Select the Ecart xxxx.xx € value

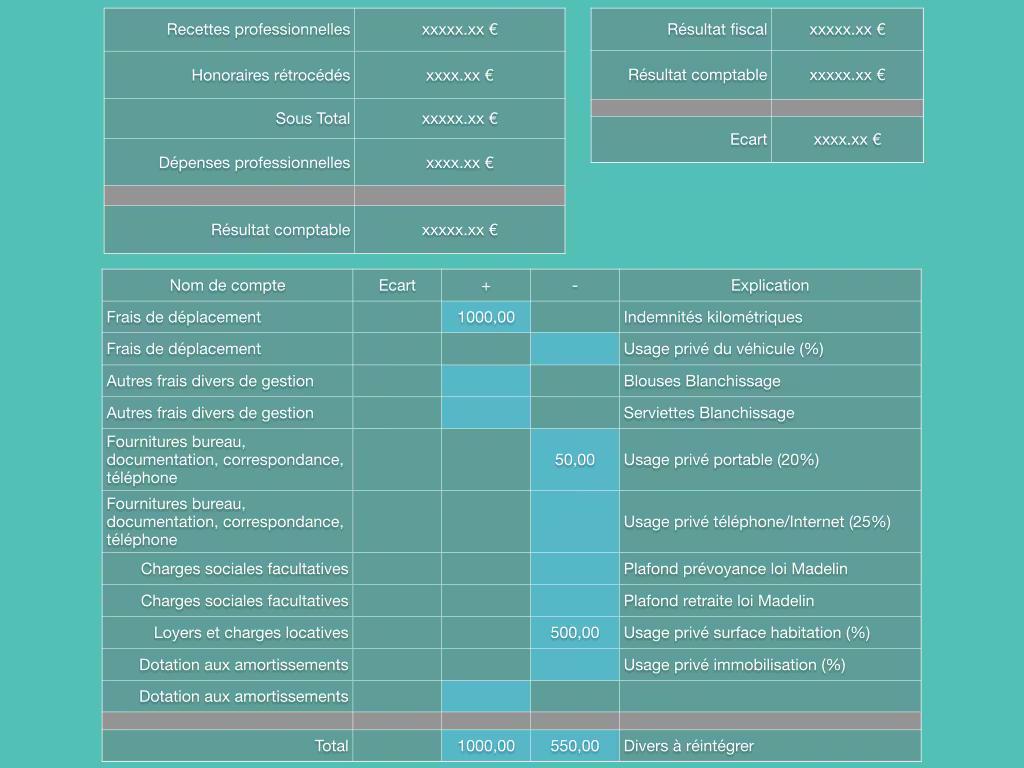click(x=847, y=139)
